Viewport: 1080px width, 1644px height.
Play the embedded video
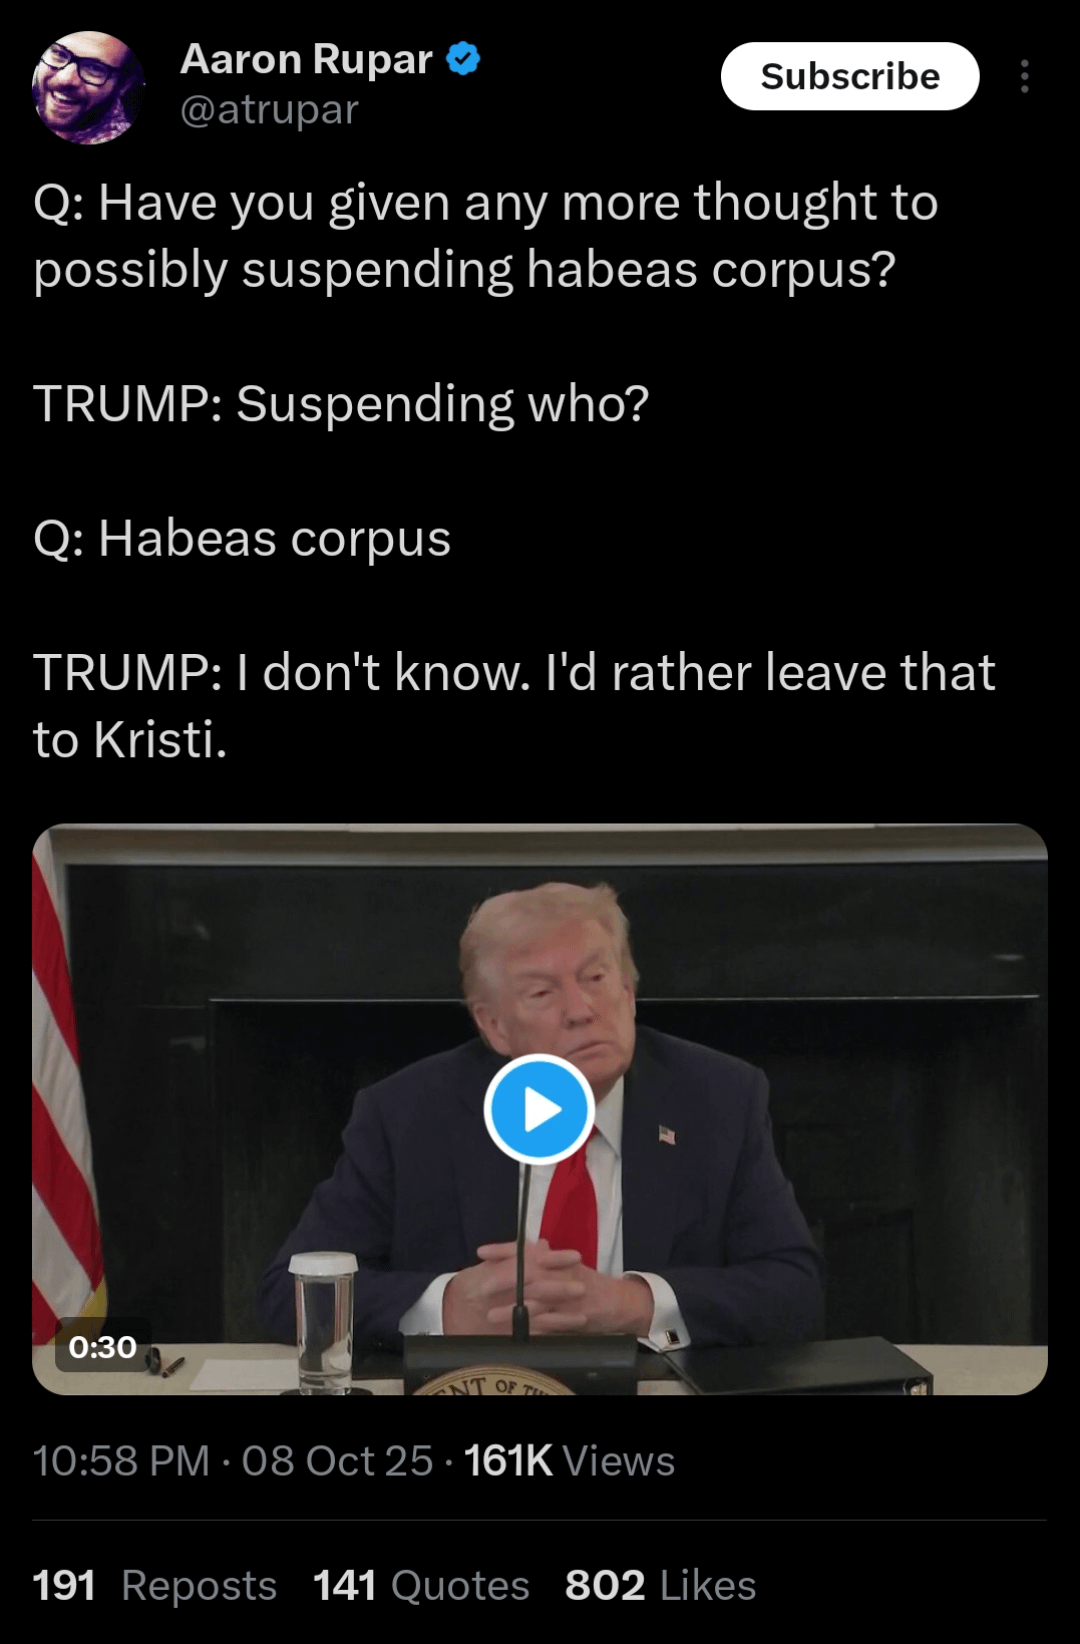[x=540, y=1109]
